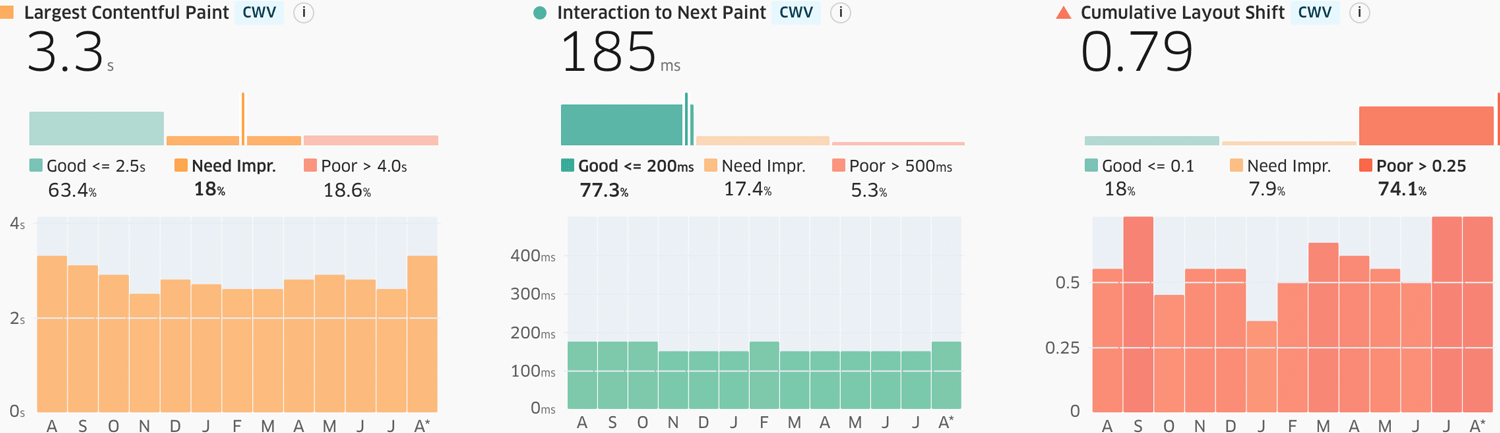Click the orange square Largest Contentful Paint icon
The width and height of the screenshot is (1500, 433).
[x=7, y=13]
